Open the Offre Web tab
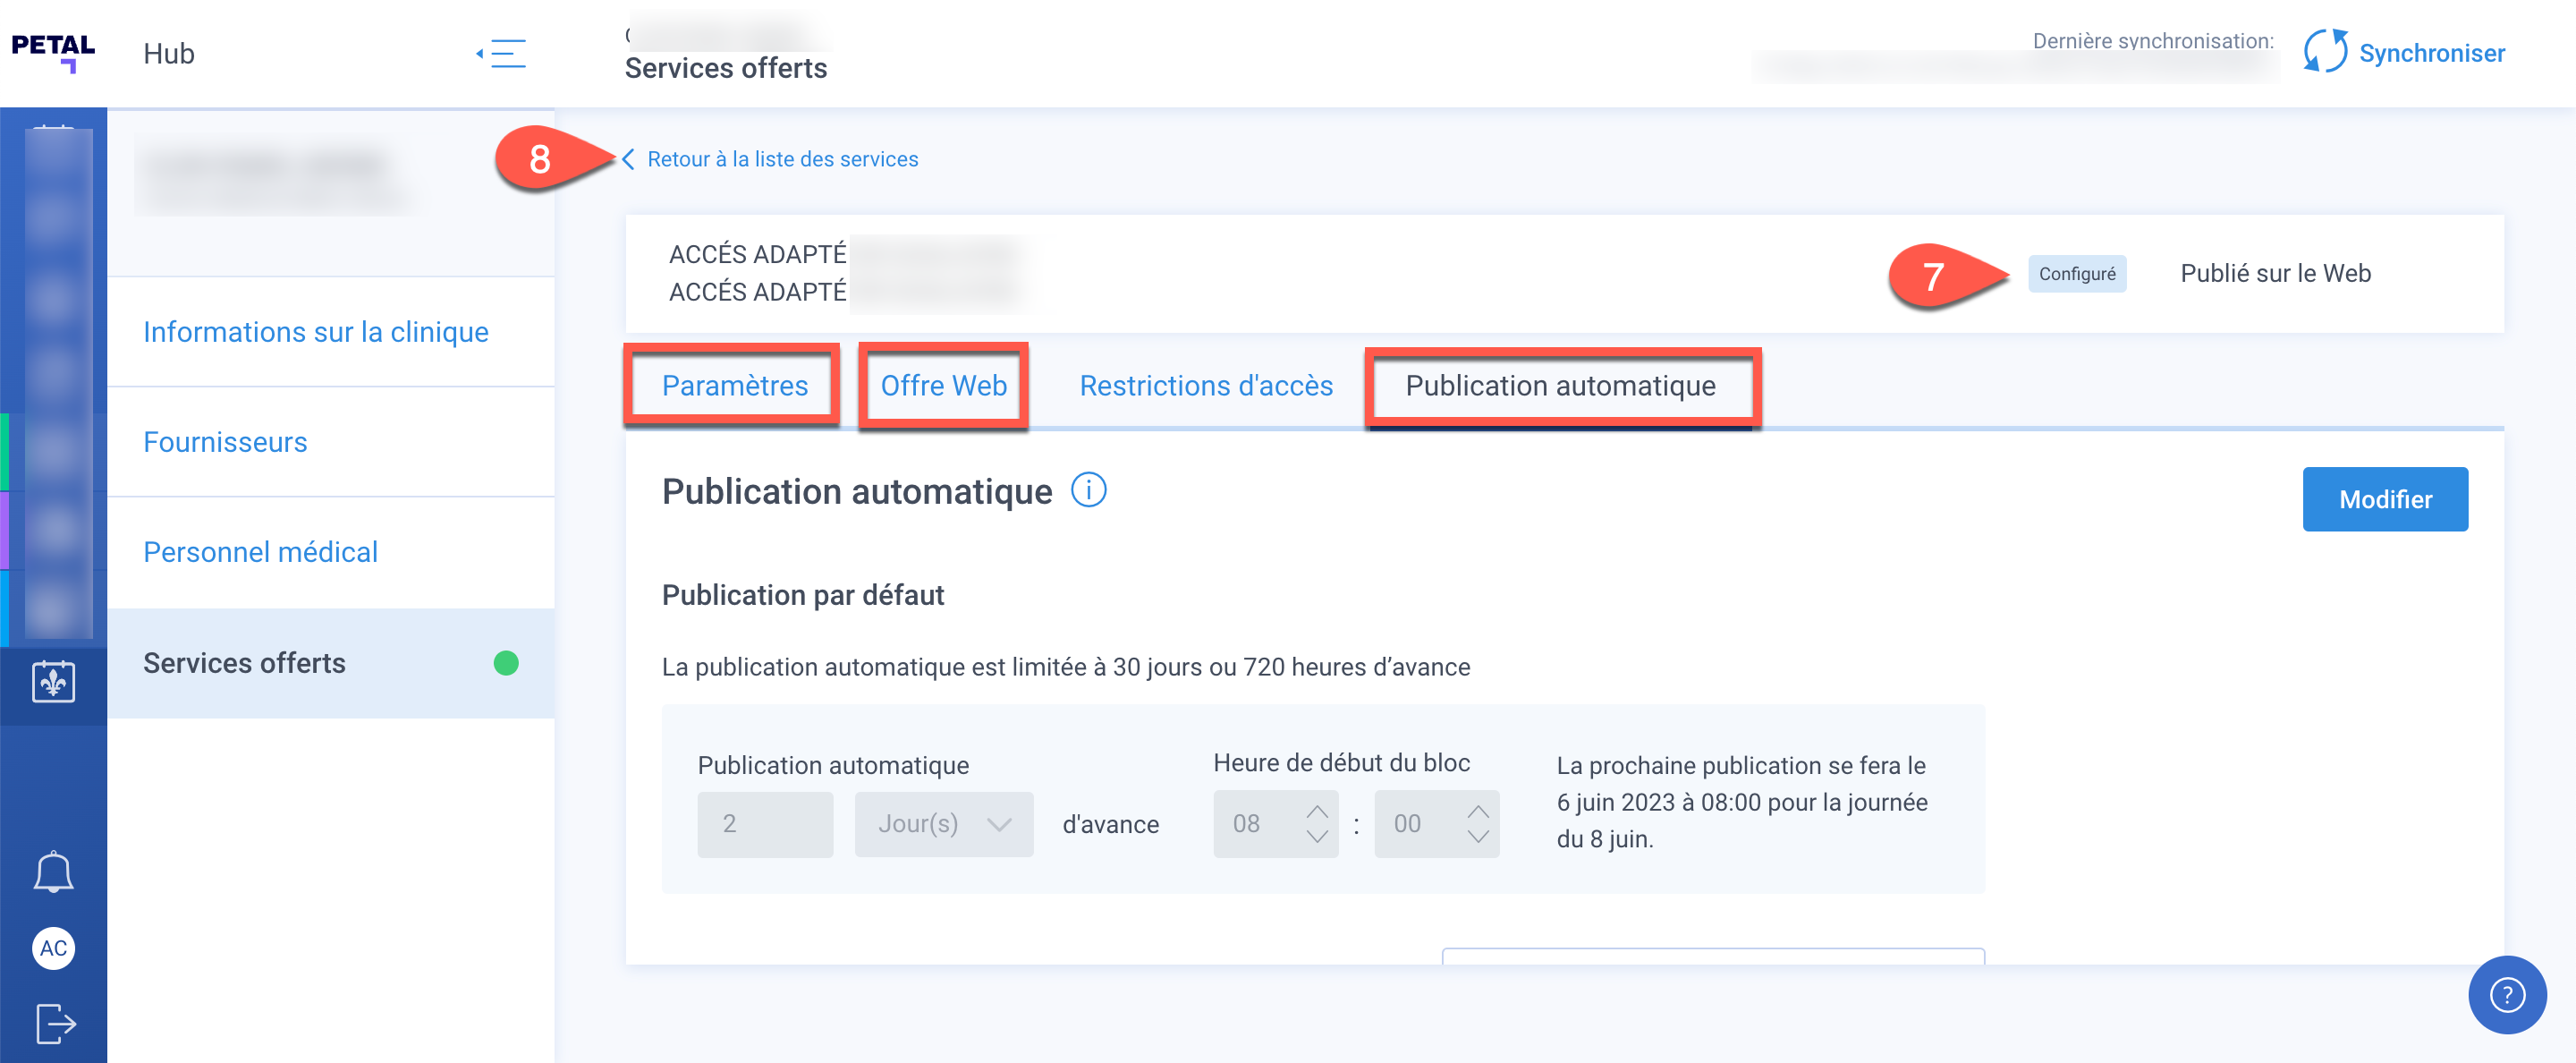2576x1063 pixels. pos(943,386)
